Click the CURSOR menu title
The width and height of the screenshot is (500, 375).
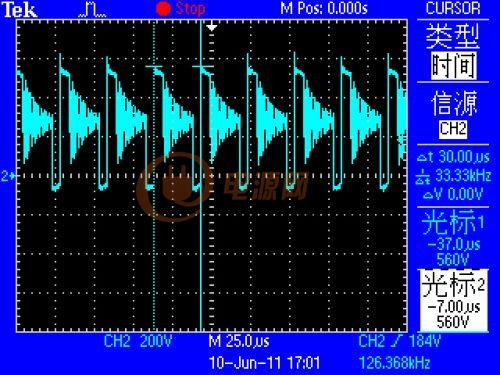(453, 9)
